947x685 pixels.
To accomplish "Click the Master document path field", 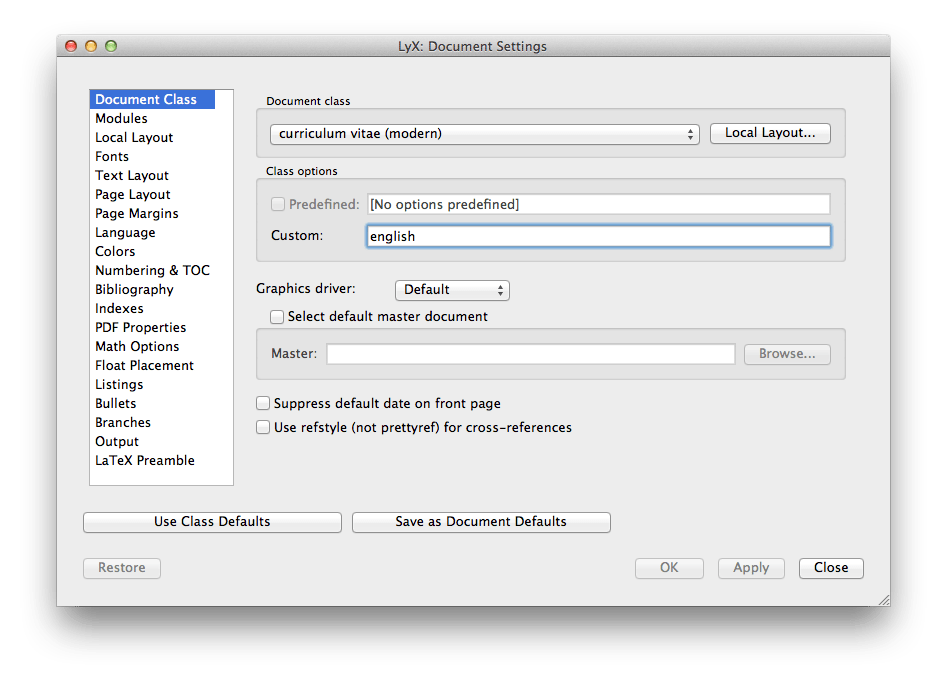I will click(531, 354).
